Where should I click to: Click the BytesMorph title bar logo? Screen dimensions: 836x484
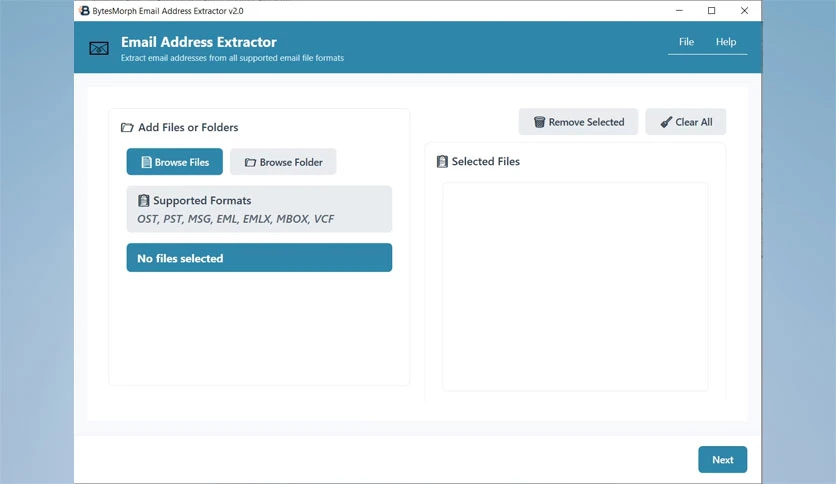pos(84,11)
